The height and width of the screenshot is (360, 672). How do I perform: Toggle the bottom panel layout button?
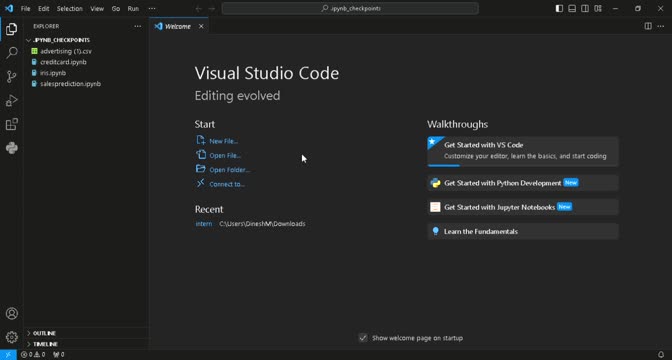[x=572, y=9]
